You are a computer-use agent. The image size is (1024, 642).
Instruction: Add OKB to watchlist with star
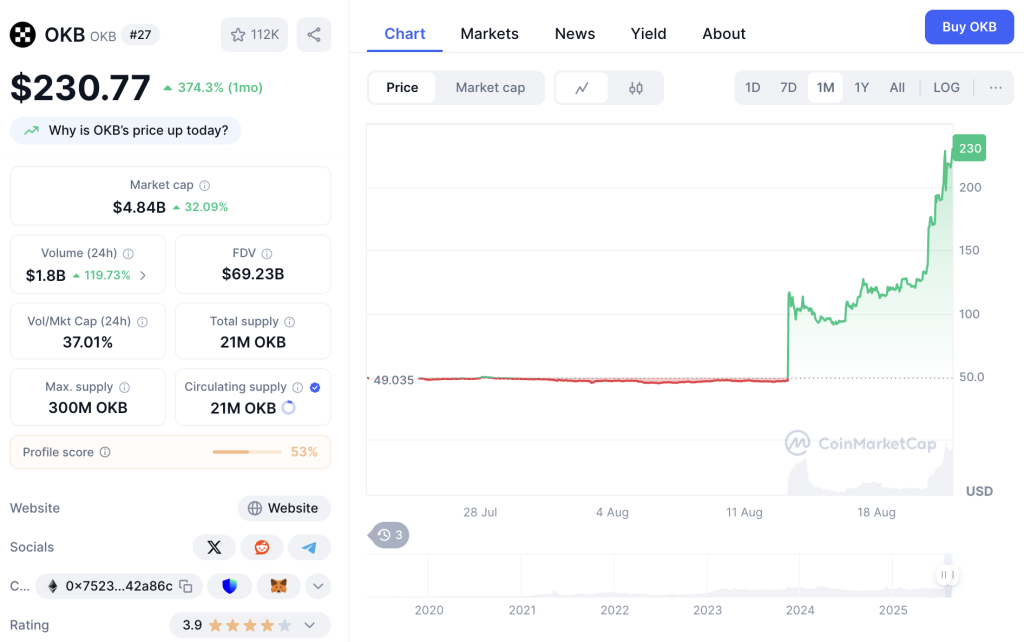[254, 35]
